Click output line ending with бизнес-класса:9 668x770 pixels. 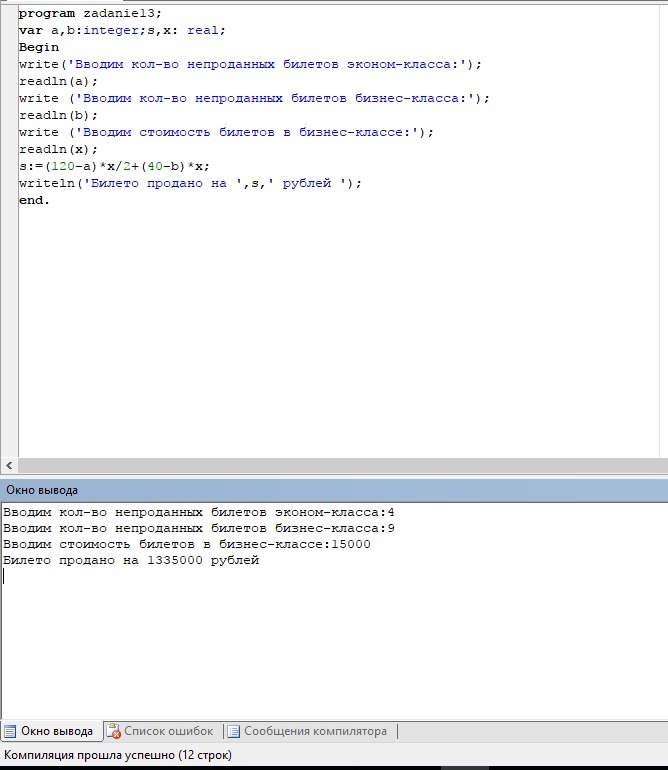coord(199,528)
